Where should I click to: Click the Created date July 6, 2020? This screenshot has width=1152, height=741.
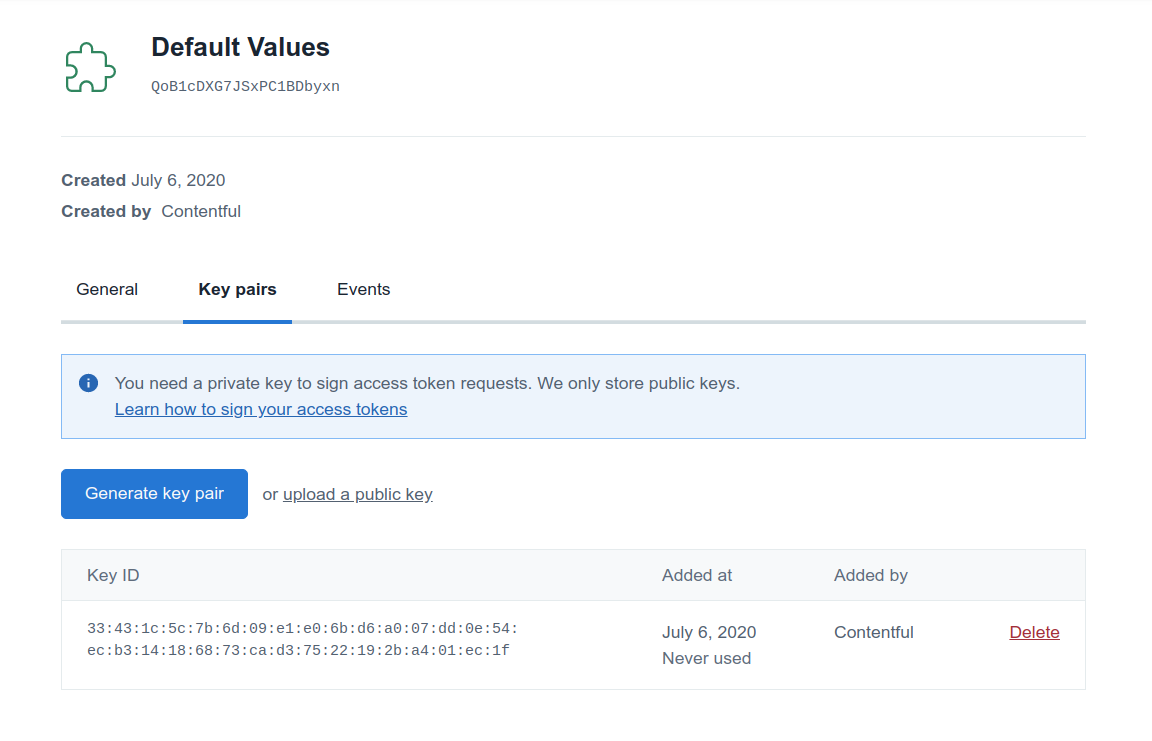[x=176, y=180]
